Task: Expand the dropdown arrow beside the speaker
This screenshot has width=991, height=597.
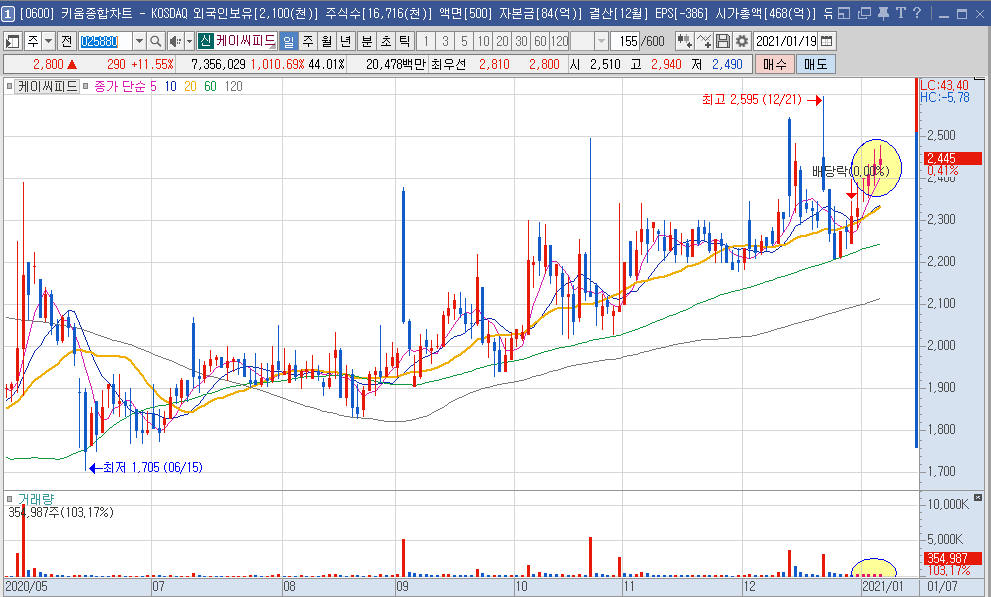Action: (x=188, y=41)
